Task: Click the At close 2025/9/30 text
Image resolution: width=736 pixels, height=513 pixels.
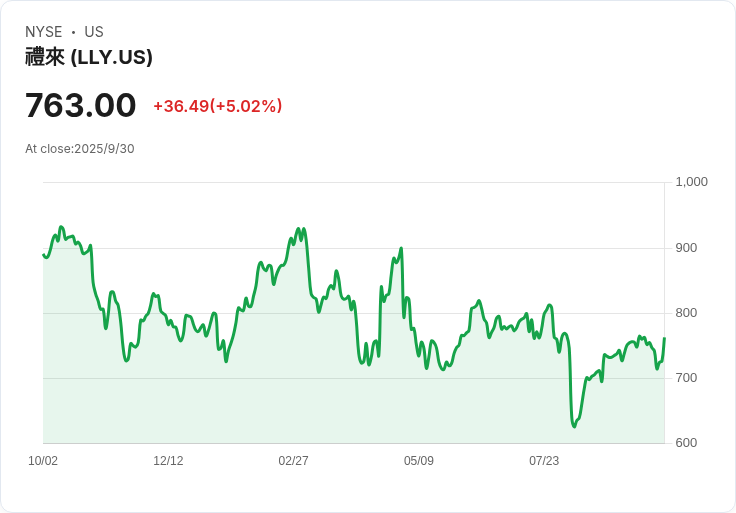Action: (x=80, y=149)
